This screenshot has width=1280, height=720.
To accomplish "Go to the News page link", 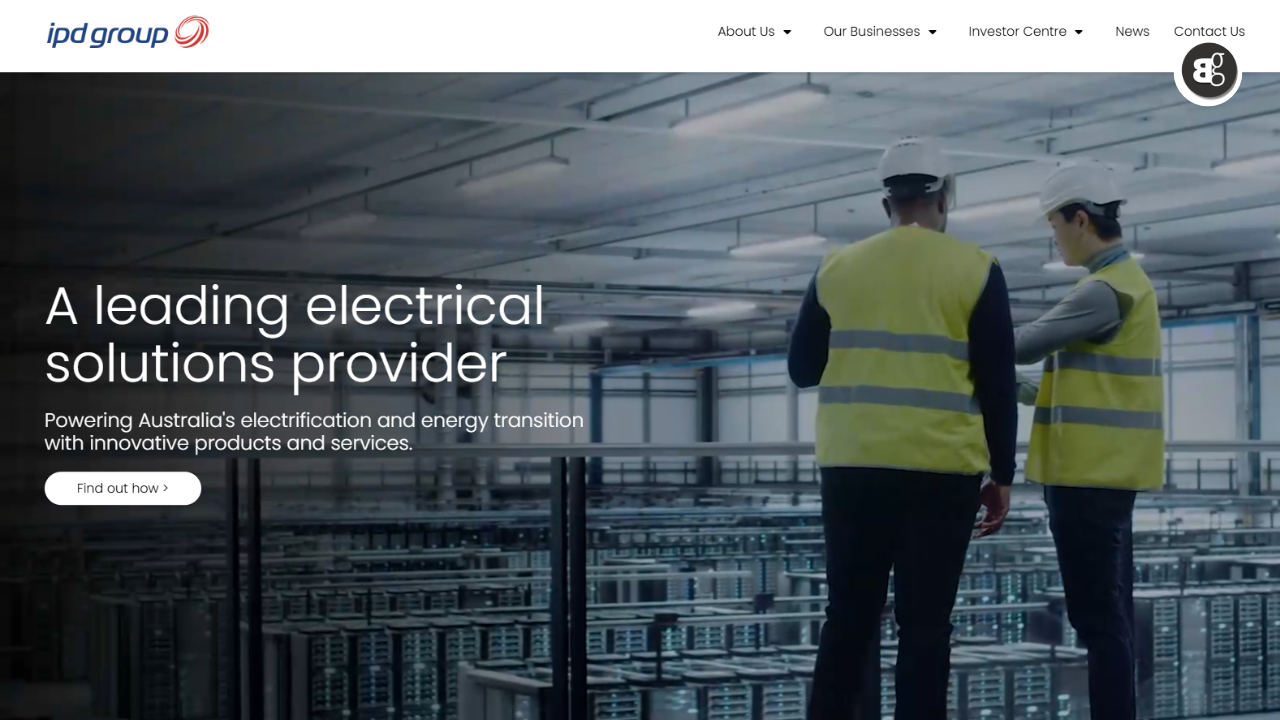I will [1132, 32].
